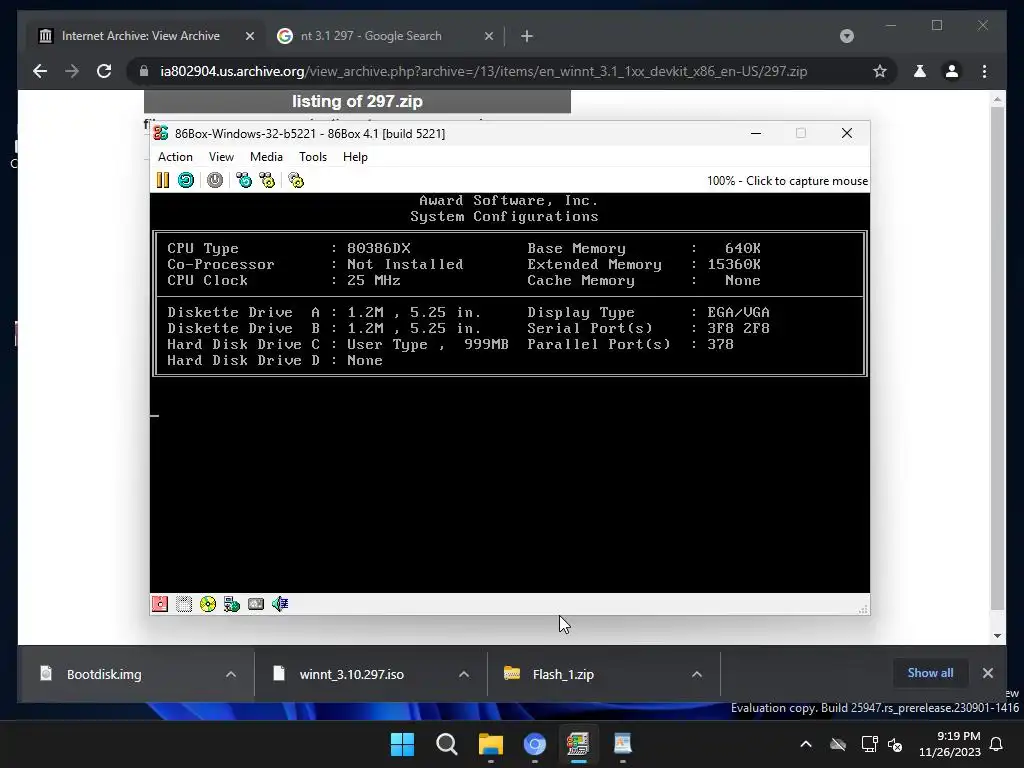The height and width of the screenshot is (768, 1024).
Task: Expand winnt_3.10.297.iso download options chevron
Action: 464,674
